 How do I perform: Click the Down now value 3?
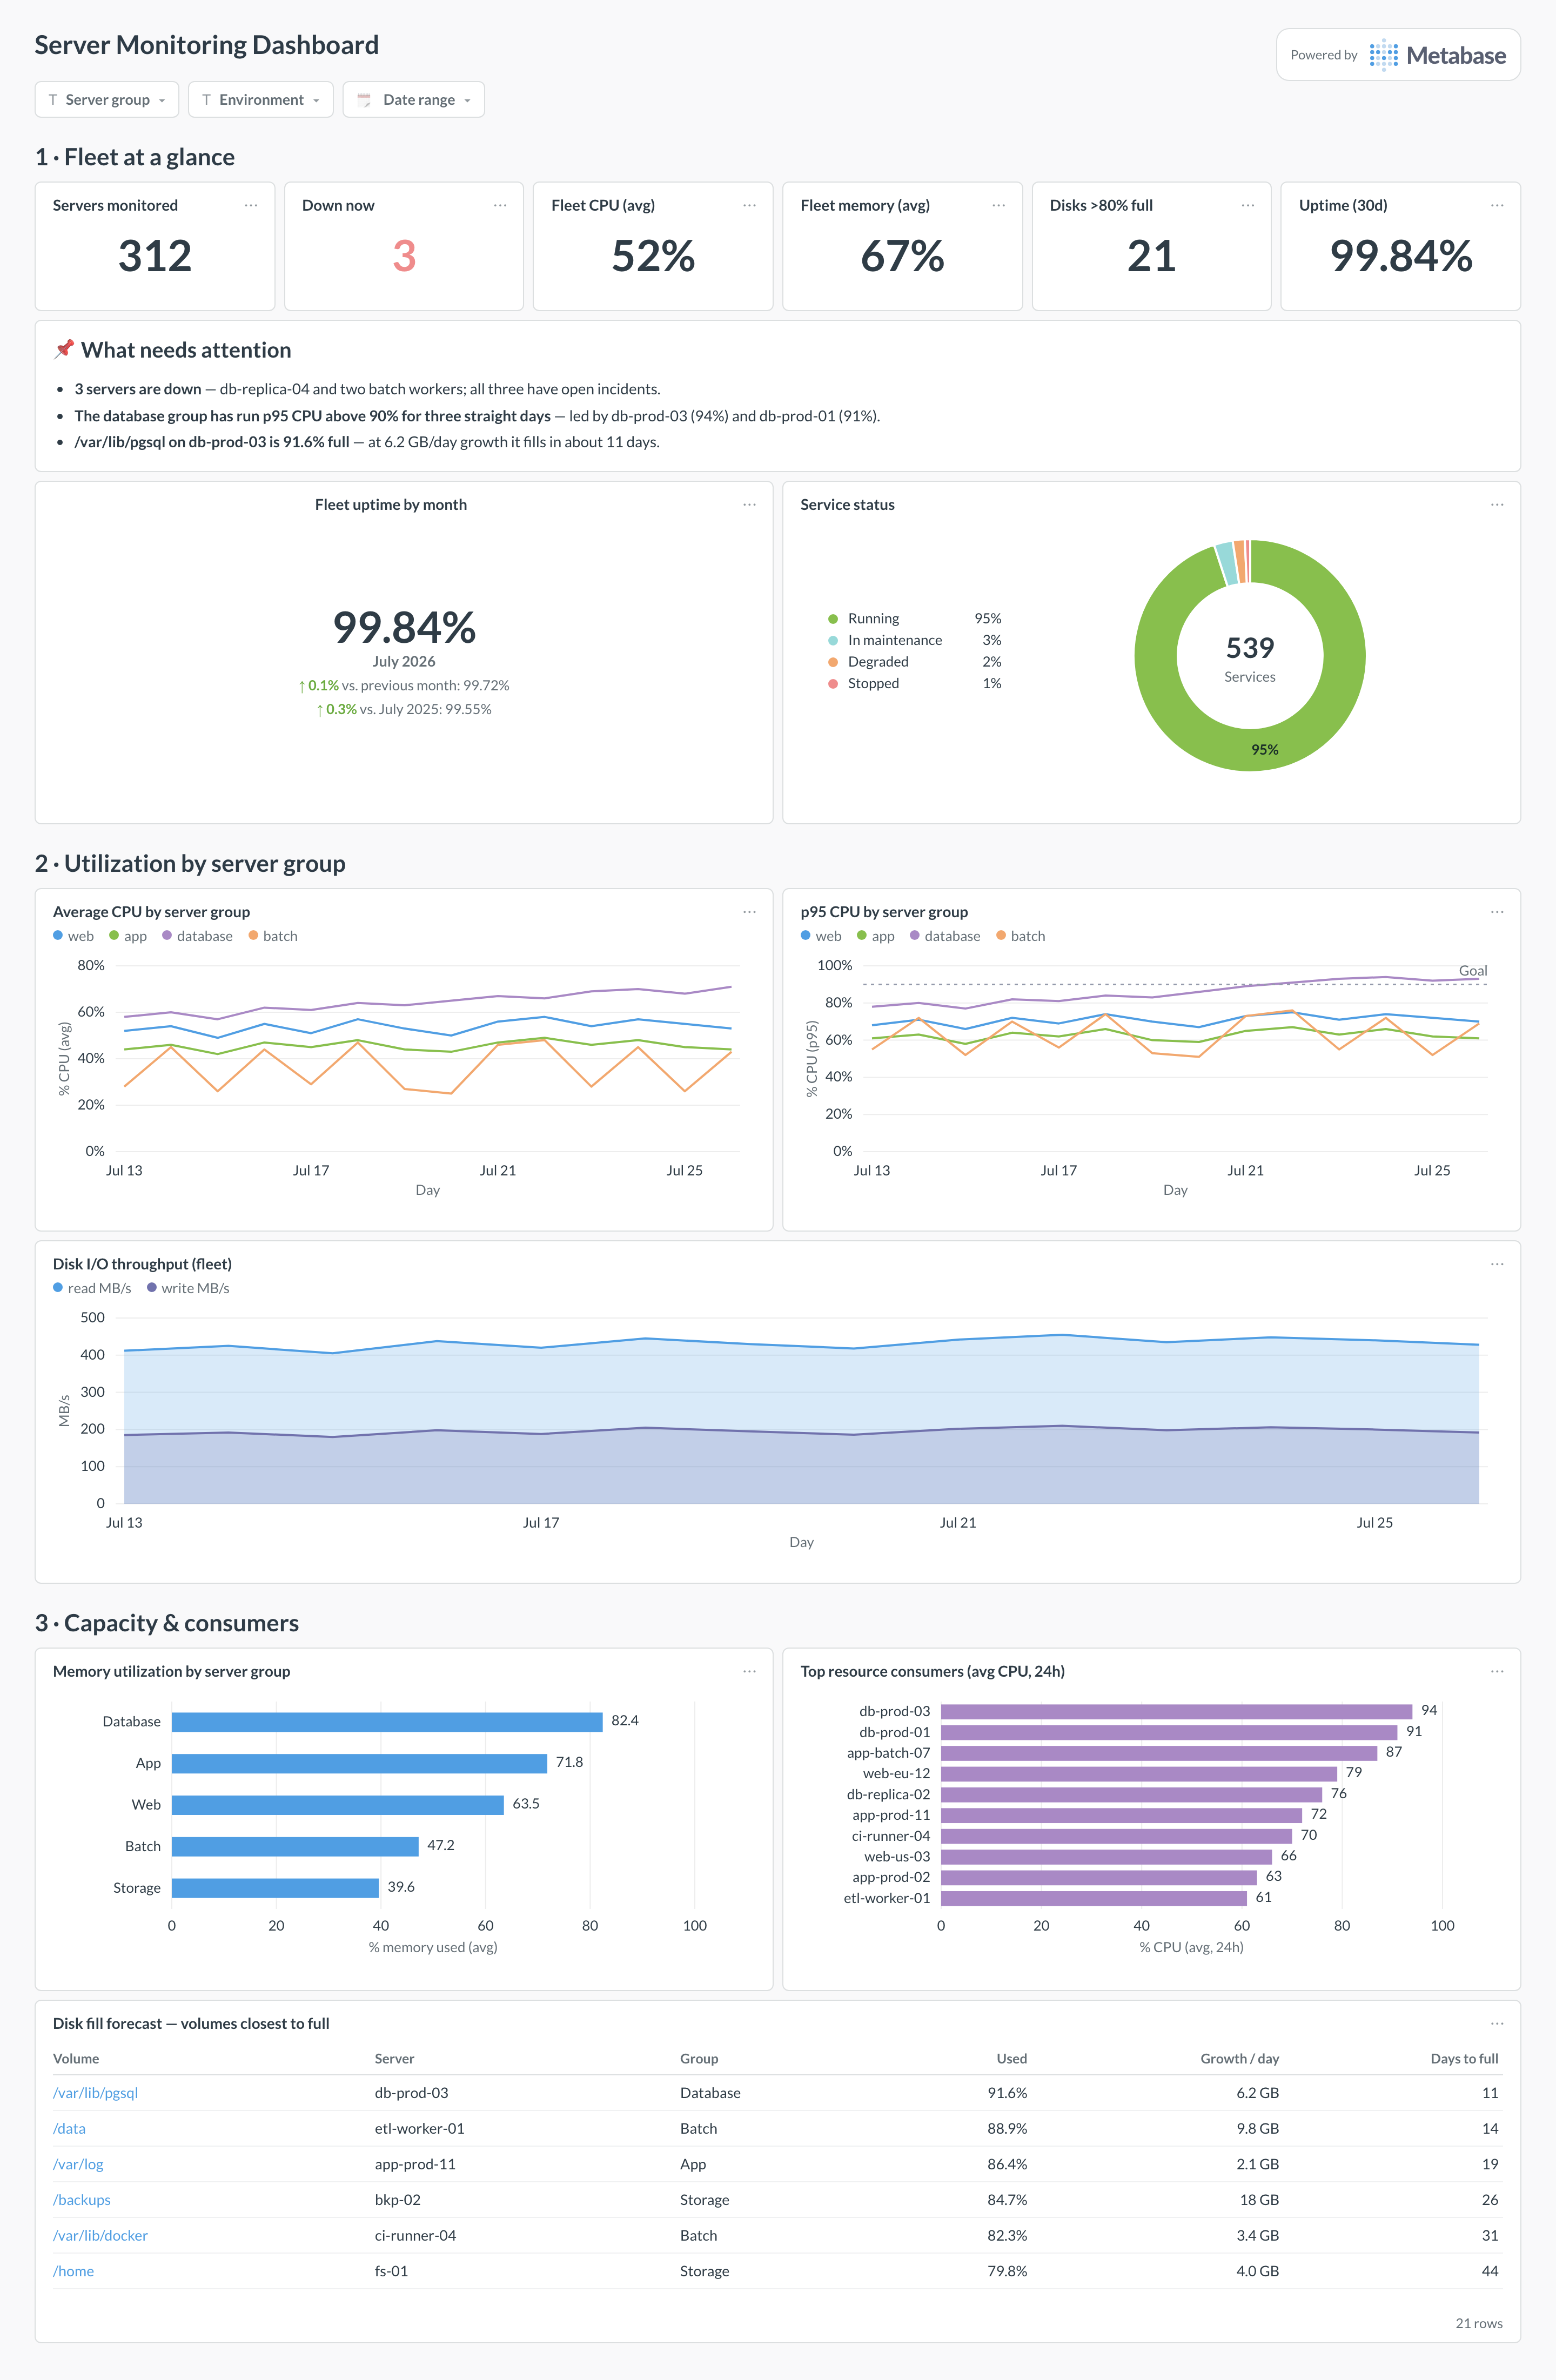[404, 256]
